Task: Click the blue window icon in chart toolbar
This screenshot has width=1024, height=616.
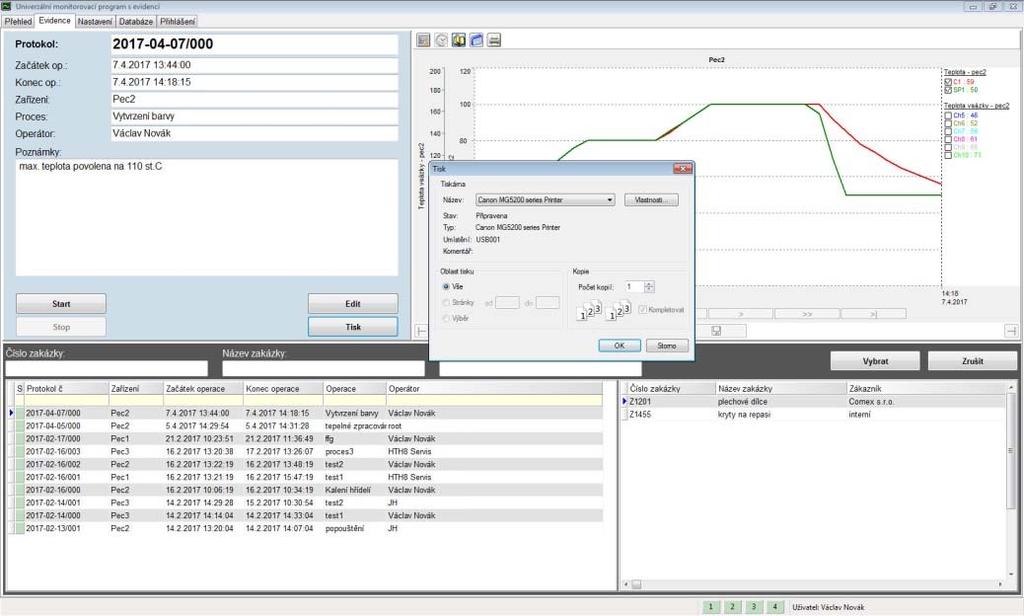Action: (477, 41)
